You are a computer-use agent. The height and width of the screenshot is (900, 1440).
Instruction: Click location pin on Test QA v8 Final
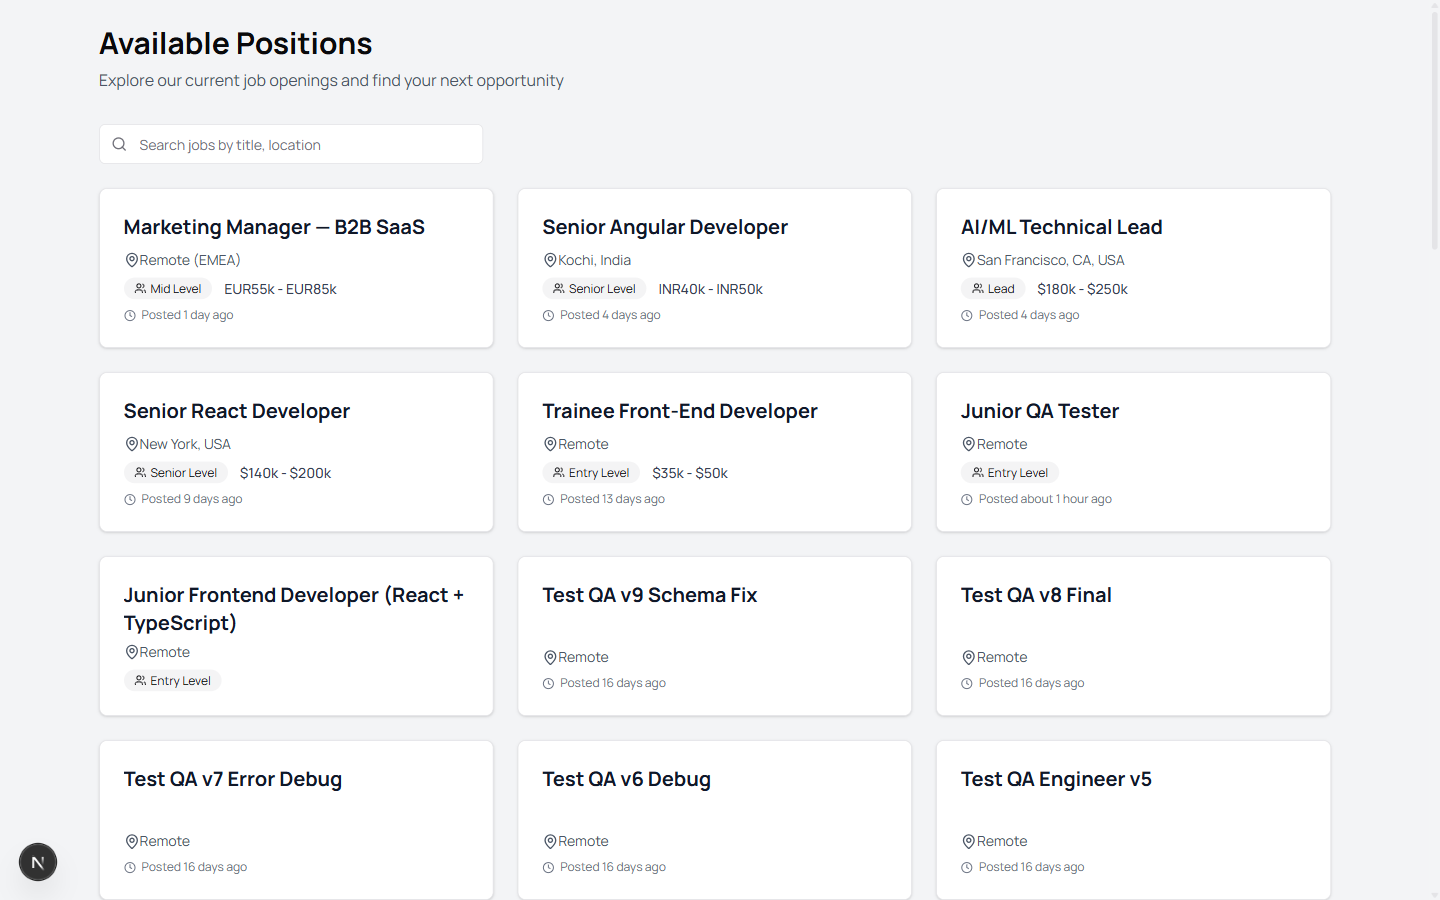968,657
